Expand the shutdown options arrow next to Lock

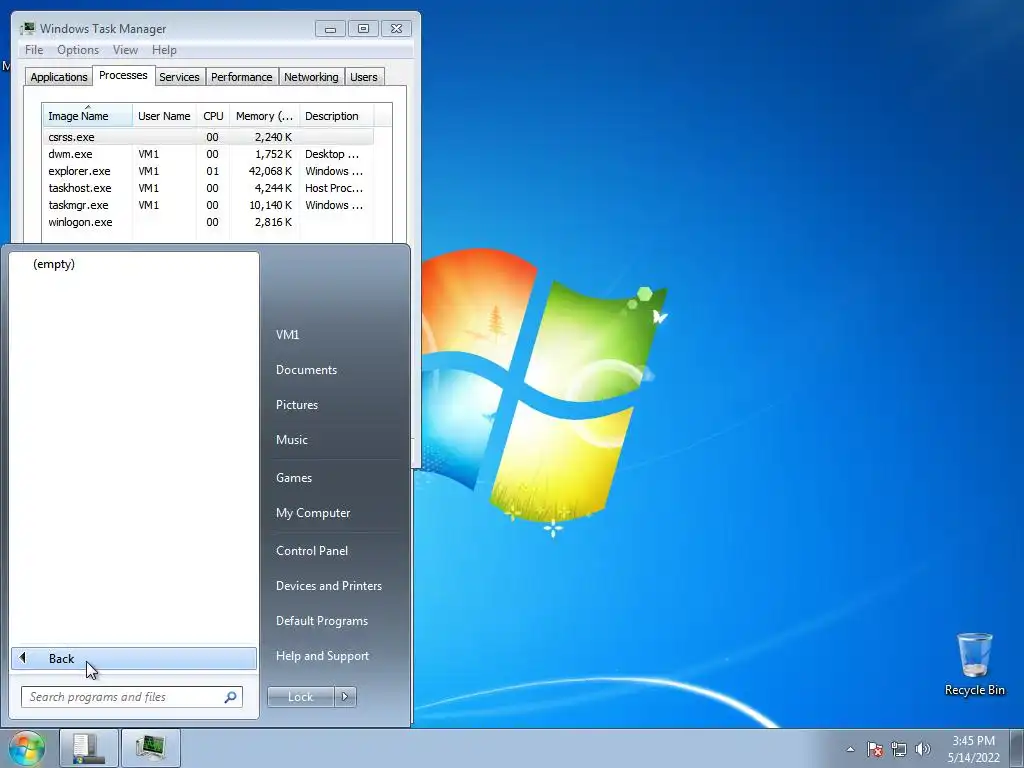pos(345,697)
